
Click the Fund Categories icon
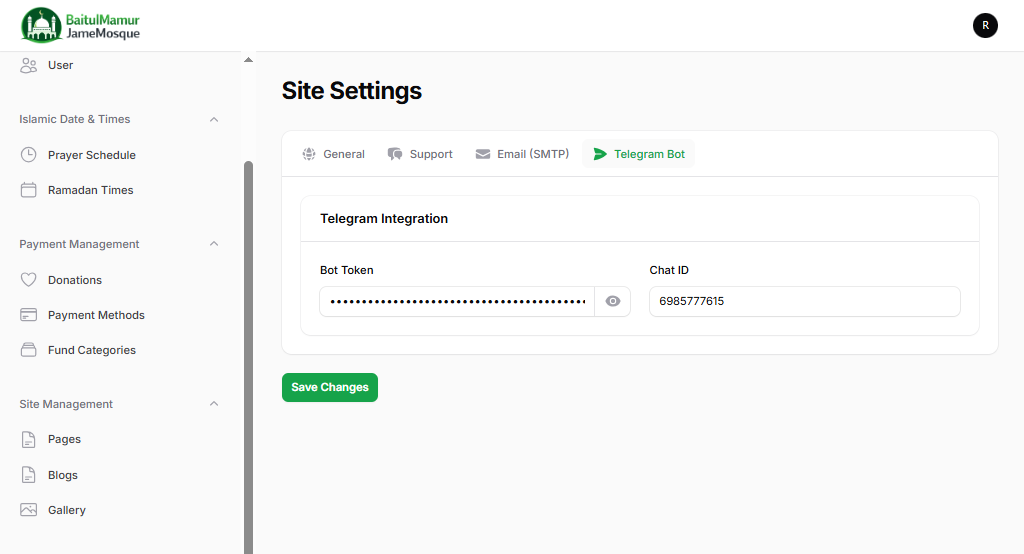(29, 350)
